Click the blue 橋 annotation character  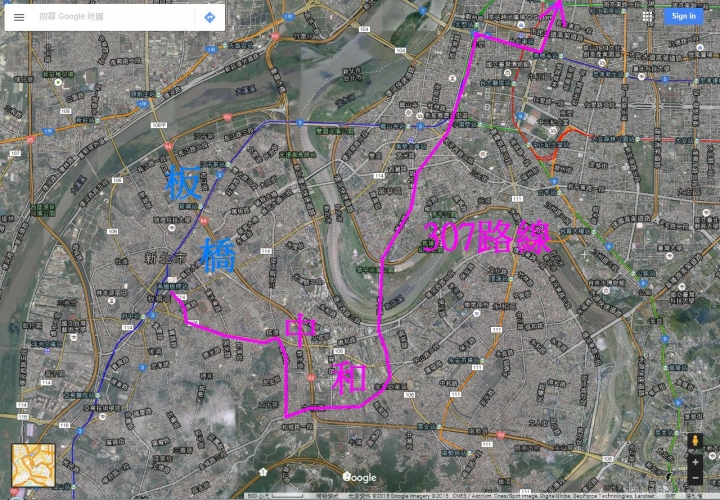coord(218,255)
